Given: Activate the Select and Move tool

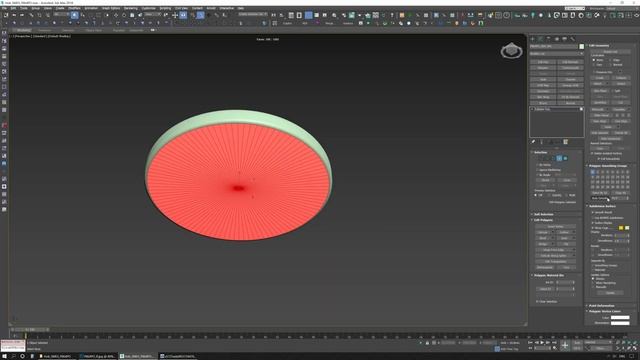Looking at the screenshot, I should (x=116, y=15).
